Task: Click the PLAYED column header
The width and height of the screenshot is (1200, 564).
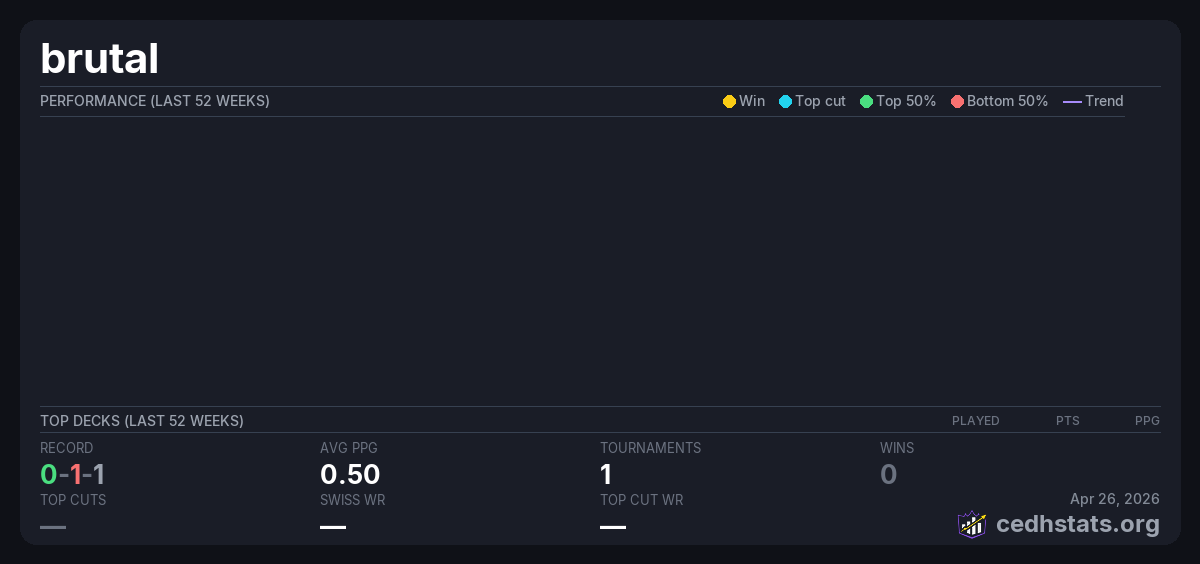Action: point(975,421)
